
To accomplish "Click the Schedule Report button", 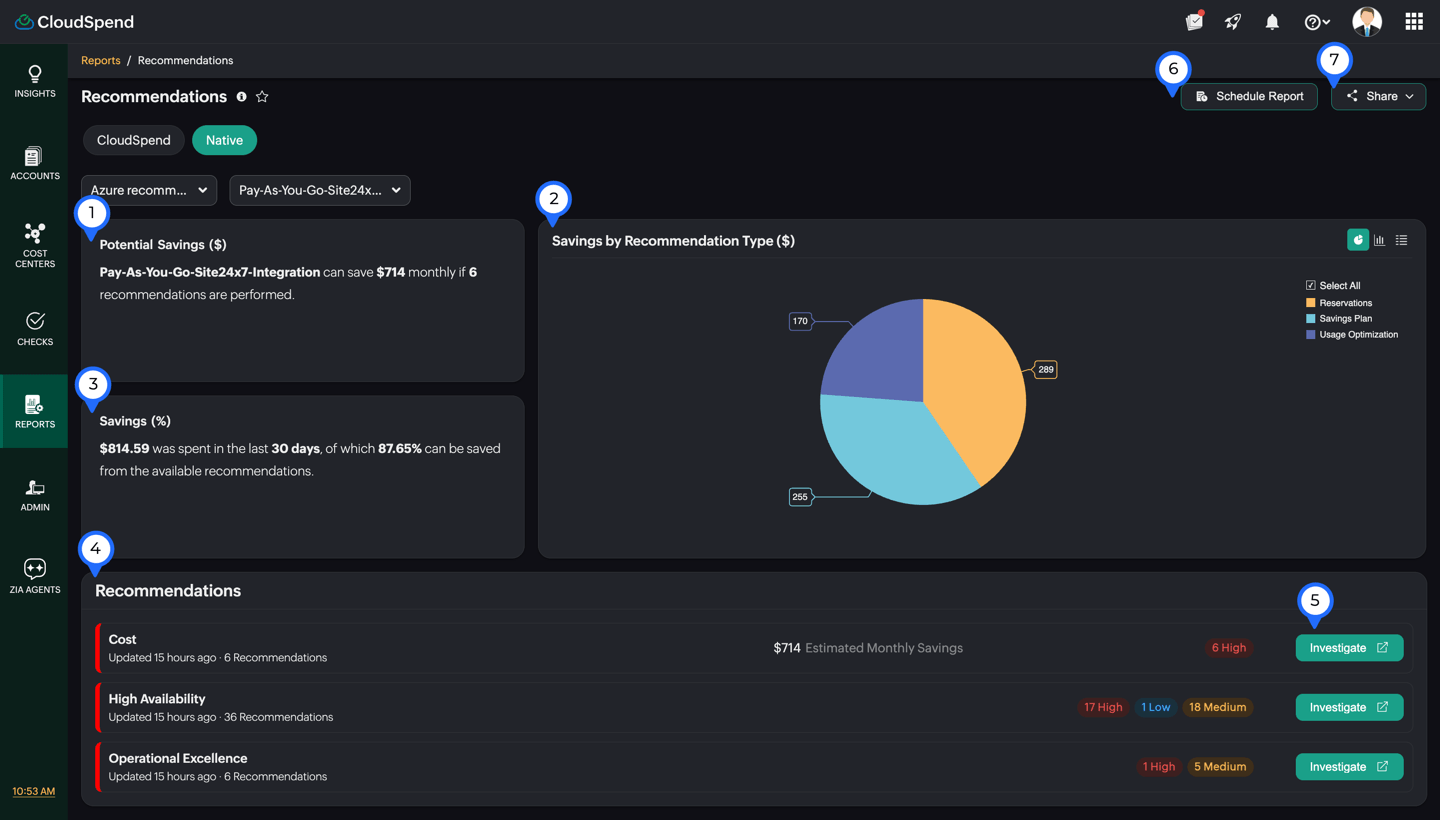I will tap(1249, 96).
